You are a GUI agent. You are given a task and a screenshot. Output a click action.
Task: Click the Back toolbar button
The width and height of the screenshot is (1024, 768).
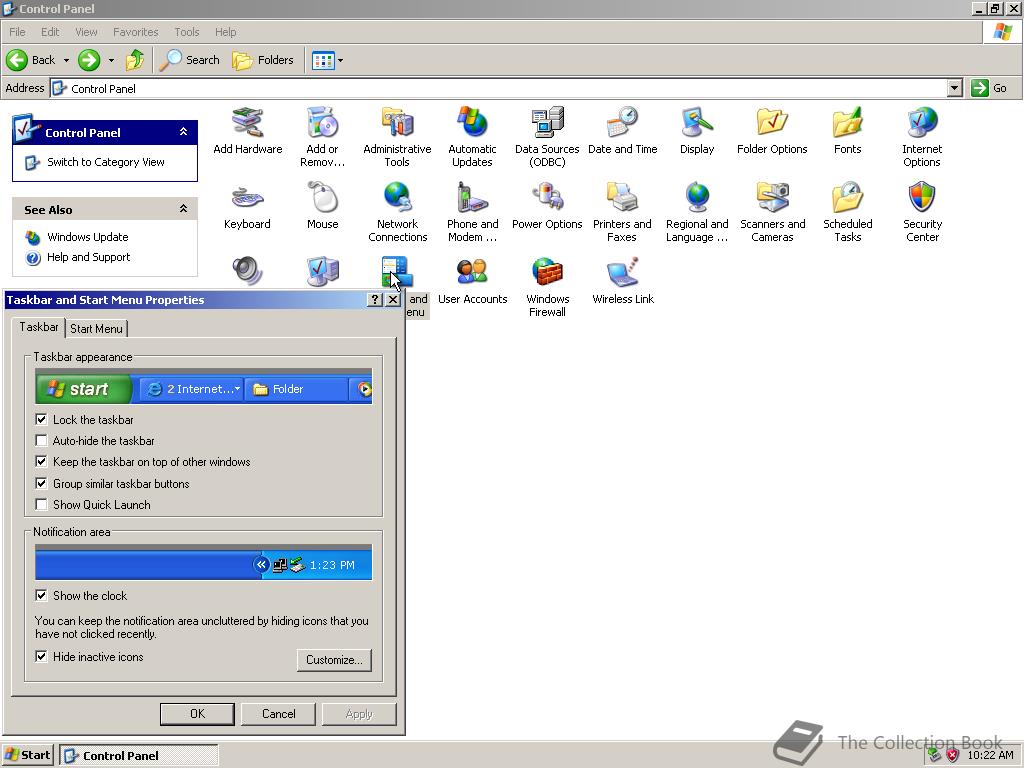click(x=31, y=60)
